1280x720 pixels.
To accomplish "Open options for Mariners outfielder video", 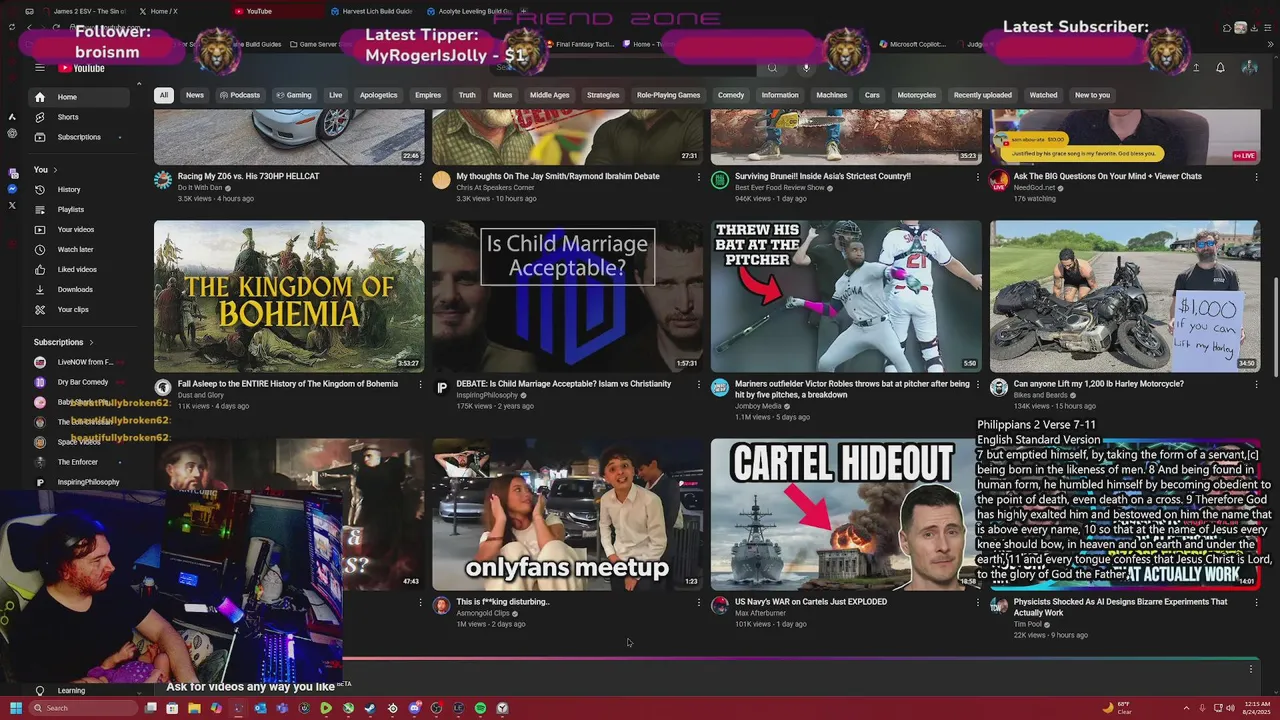I will pos(978,384).
